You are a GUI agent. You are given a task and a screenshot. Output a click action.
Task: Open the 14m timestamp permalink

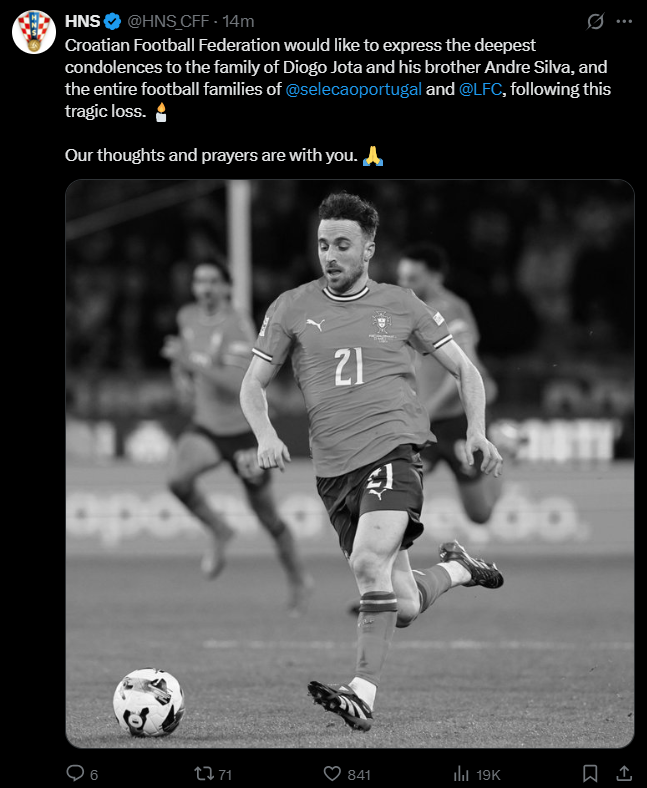pos(238,21)
